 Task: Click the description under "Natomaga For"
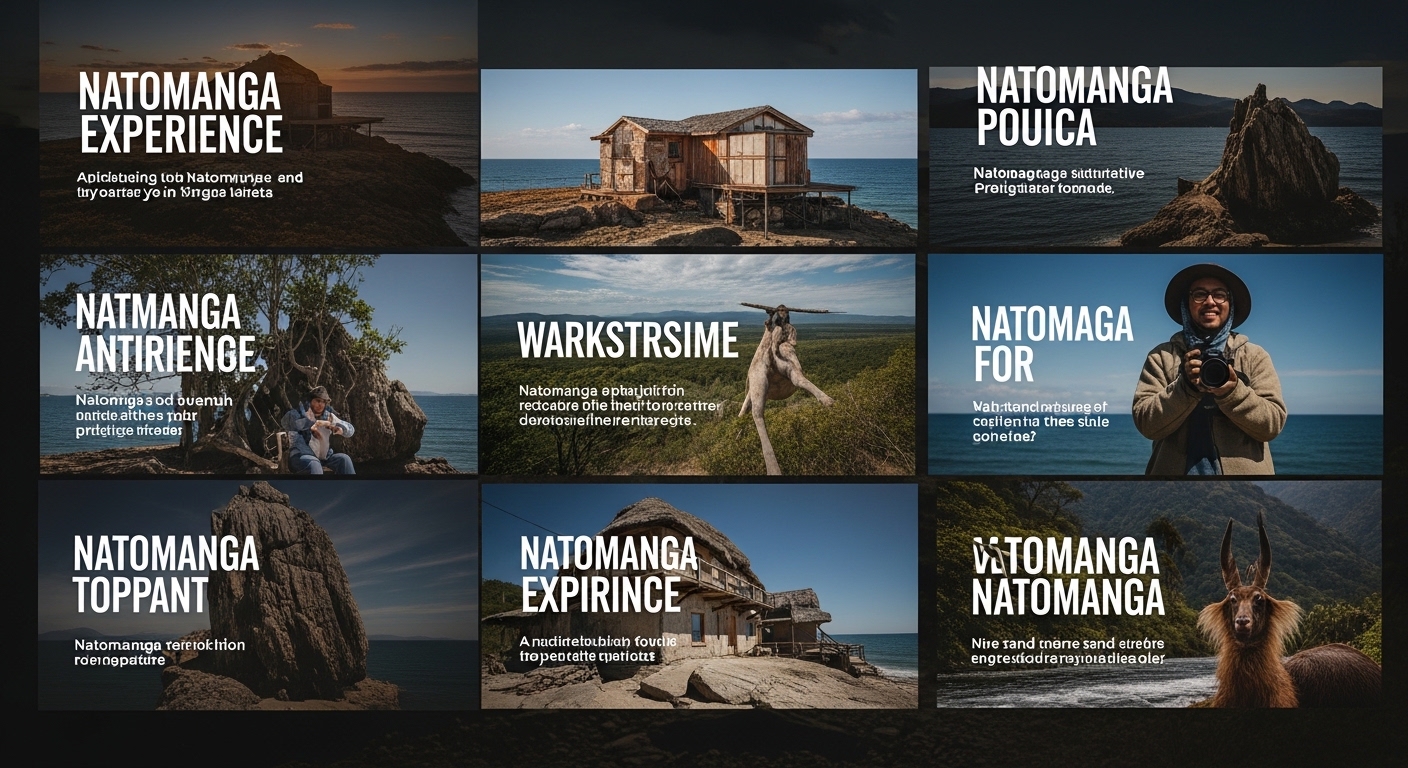click(1040, 421)
